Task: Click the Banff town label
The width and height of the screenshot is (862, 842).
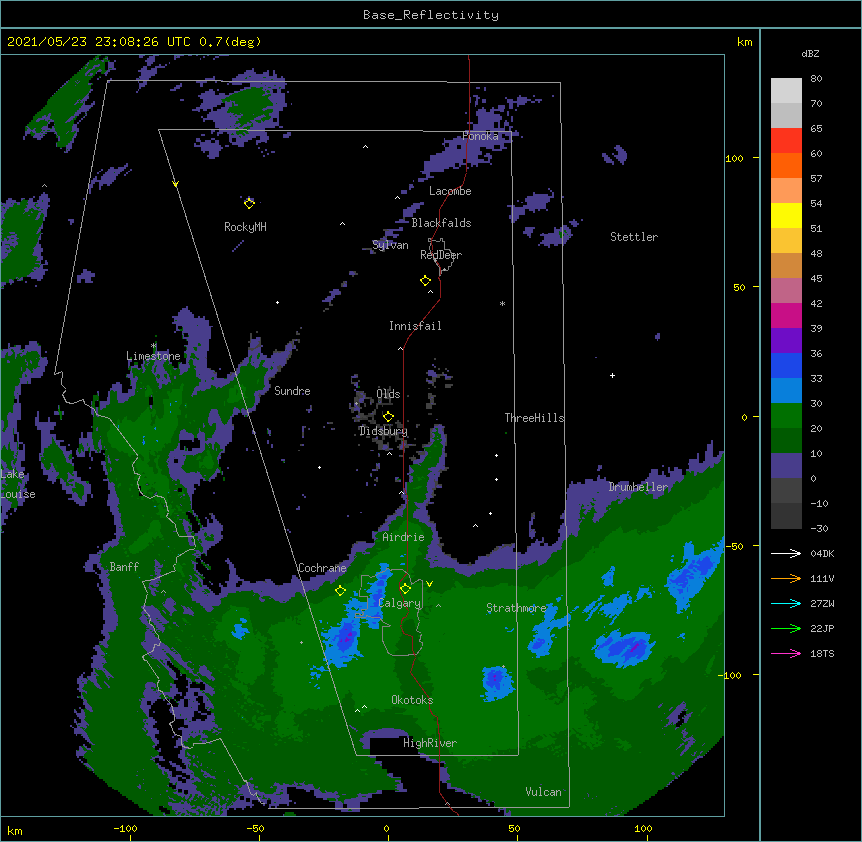Action: coord(124,567)
